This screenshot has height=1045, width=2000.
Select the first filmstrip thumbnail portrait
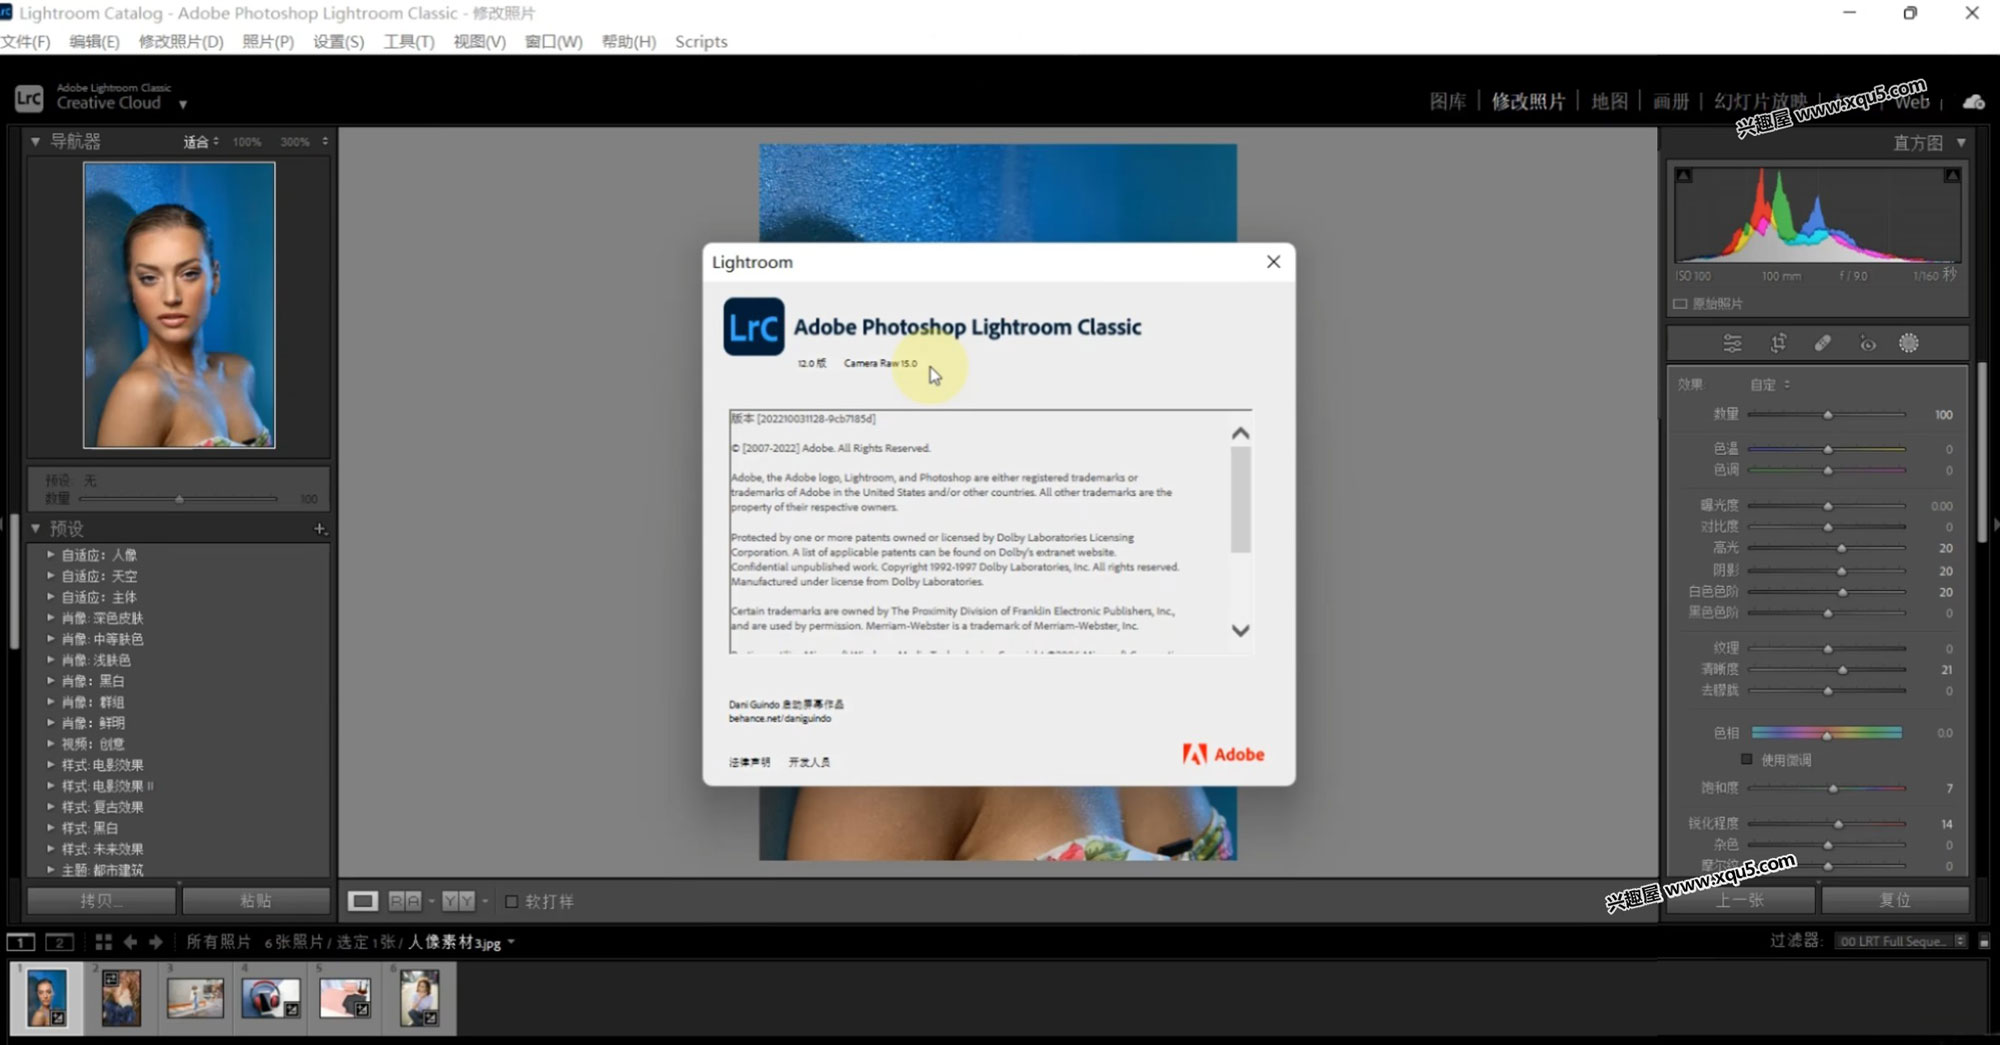pyautogui.click(x=46, y=997)
